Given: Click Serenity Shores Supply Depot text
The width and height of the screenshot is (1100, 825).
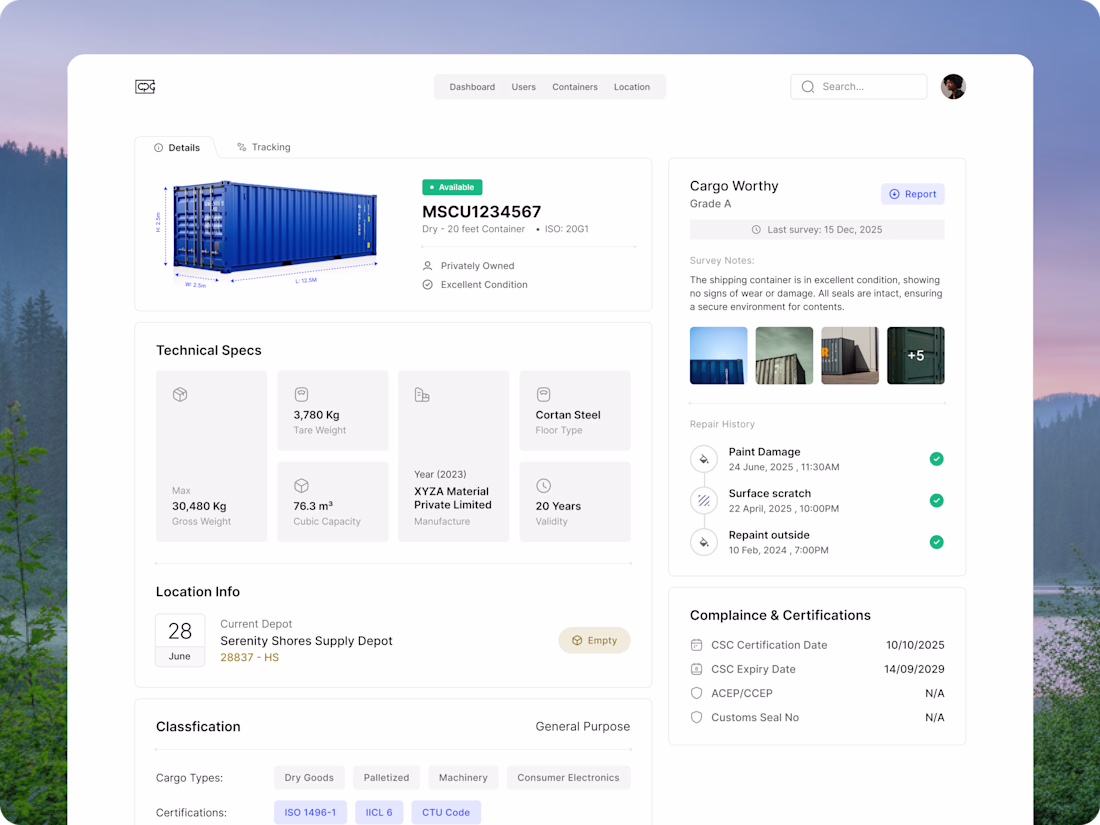Looking at the screenshot, I should point(307,640).
